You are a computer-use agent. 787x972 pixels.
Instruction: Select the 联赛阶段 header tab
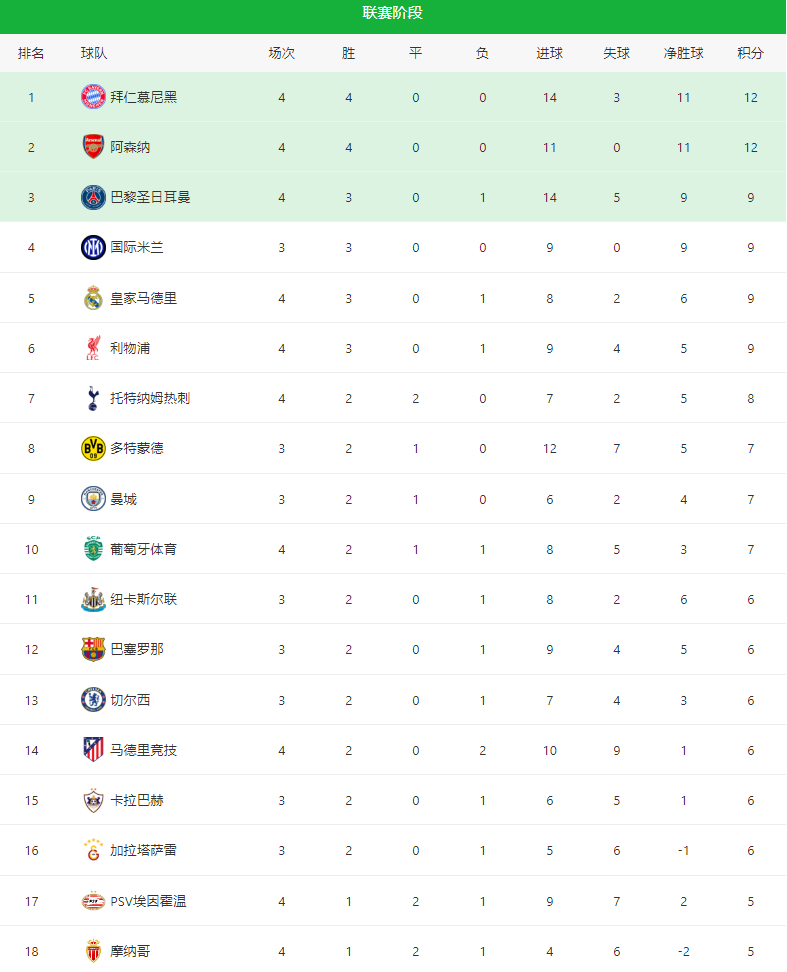(393, 13)
